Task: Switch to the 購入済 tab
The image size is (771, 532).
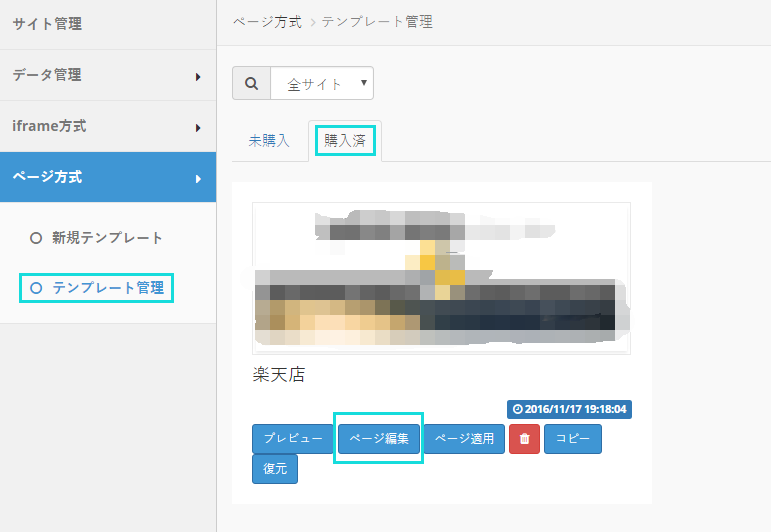Action: coord(345,141)
